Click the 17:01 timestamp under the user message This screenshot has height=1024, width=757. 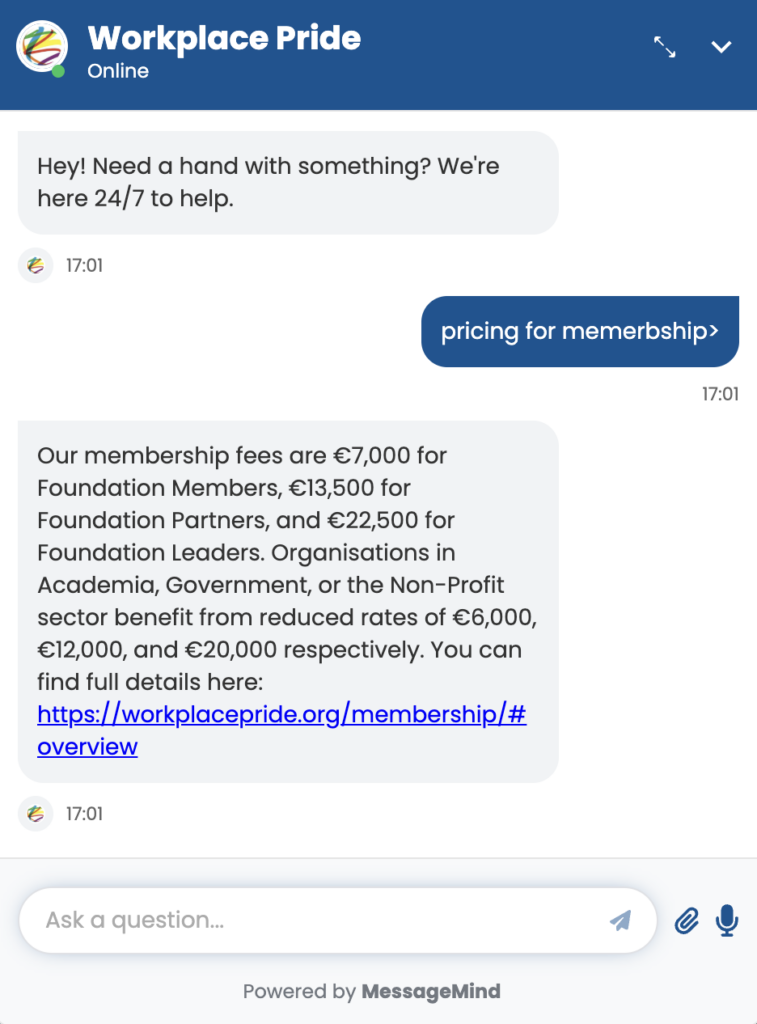[x=720, y=394]
